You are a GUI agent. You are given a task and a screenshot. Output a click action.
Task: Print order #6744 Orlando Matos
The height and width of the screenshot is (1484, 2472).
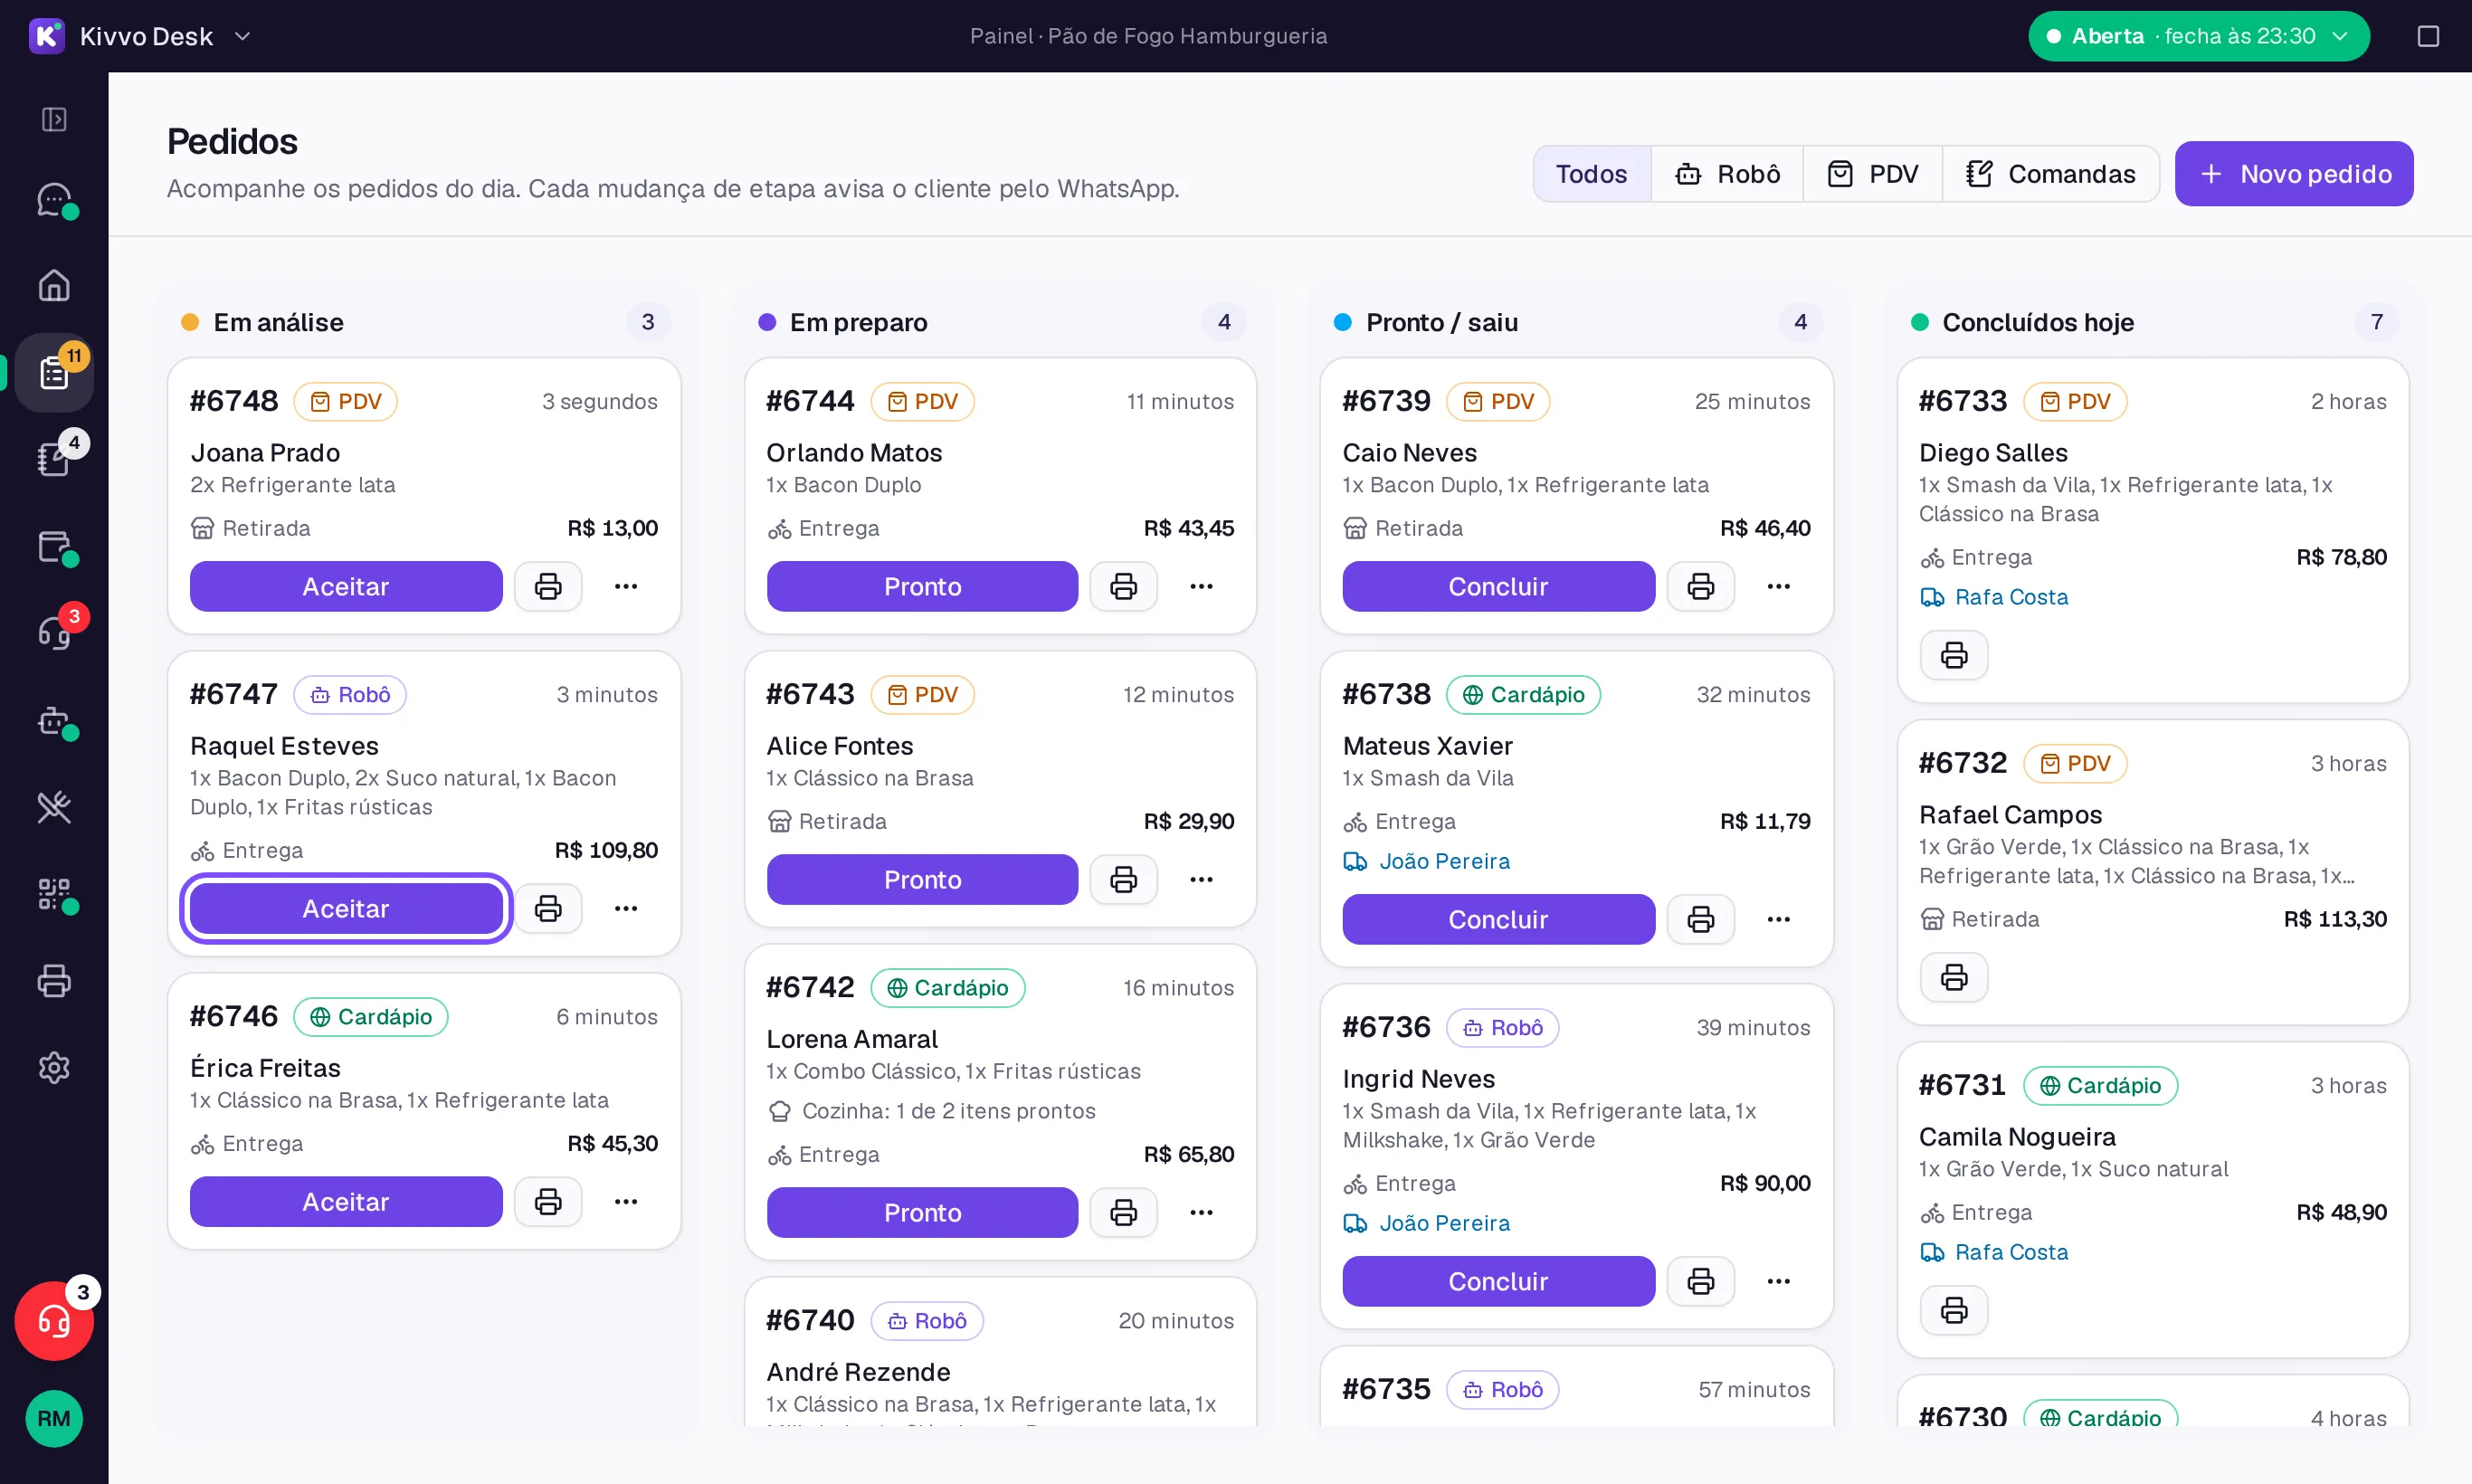tap(1124, 586)
